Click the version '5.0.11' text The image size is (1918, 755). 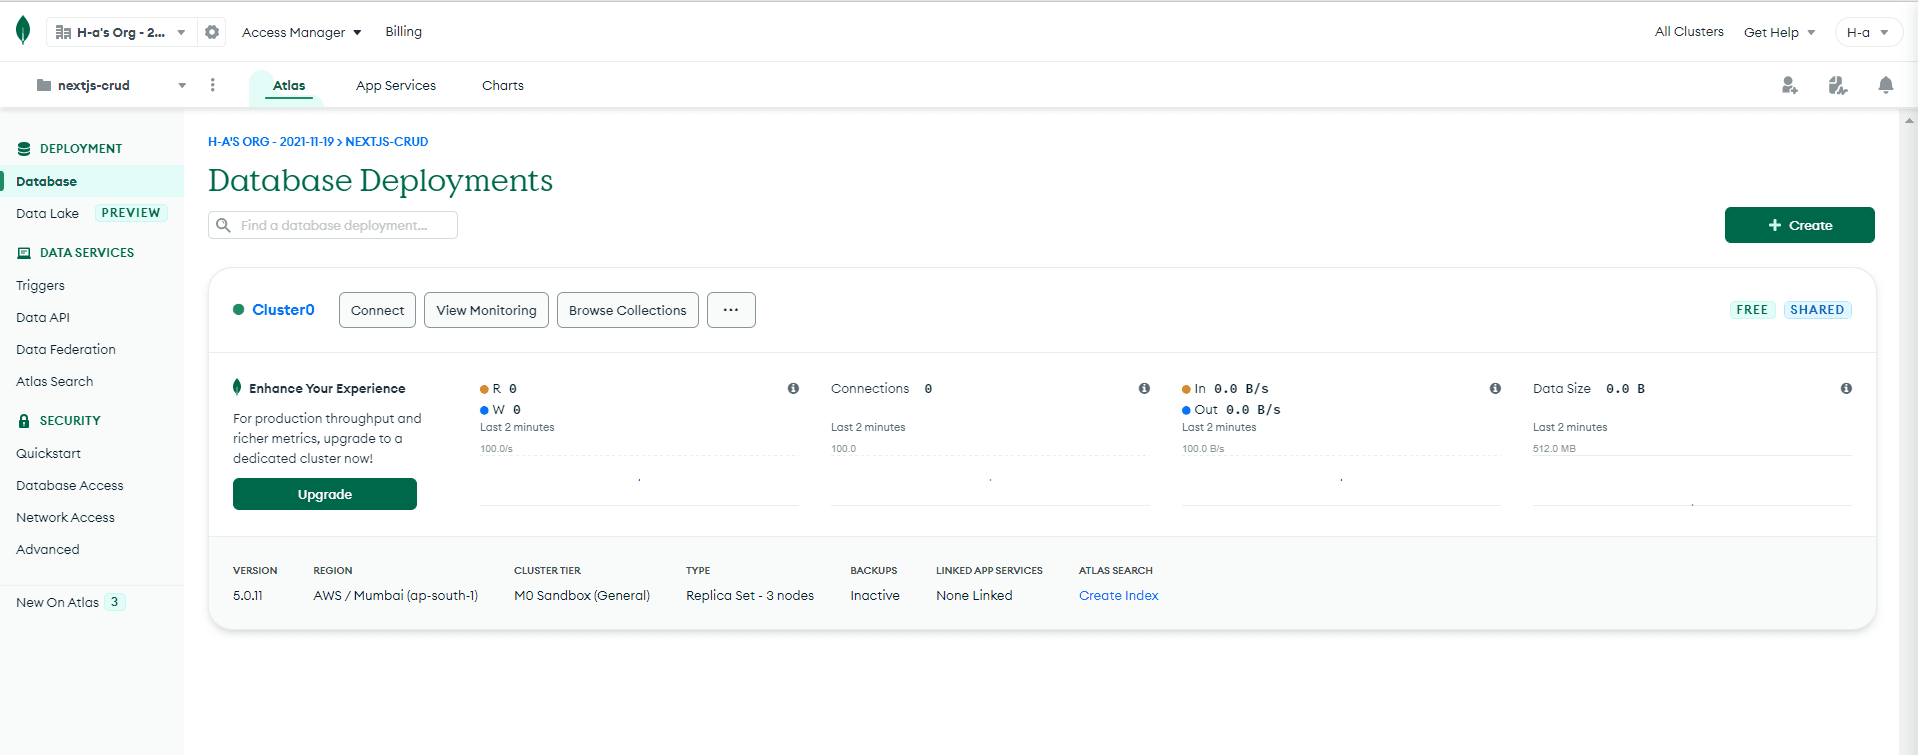point(248,595)
